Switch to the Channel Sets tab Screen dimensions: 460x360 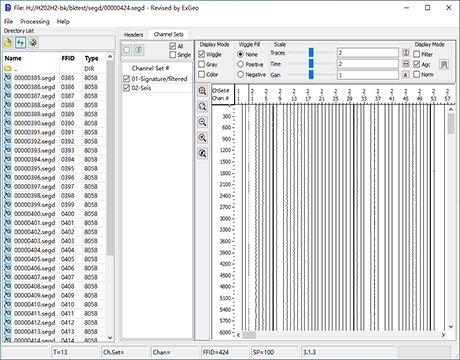[x=169, y=34]
